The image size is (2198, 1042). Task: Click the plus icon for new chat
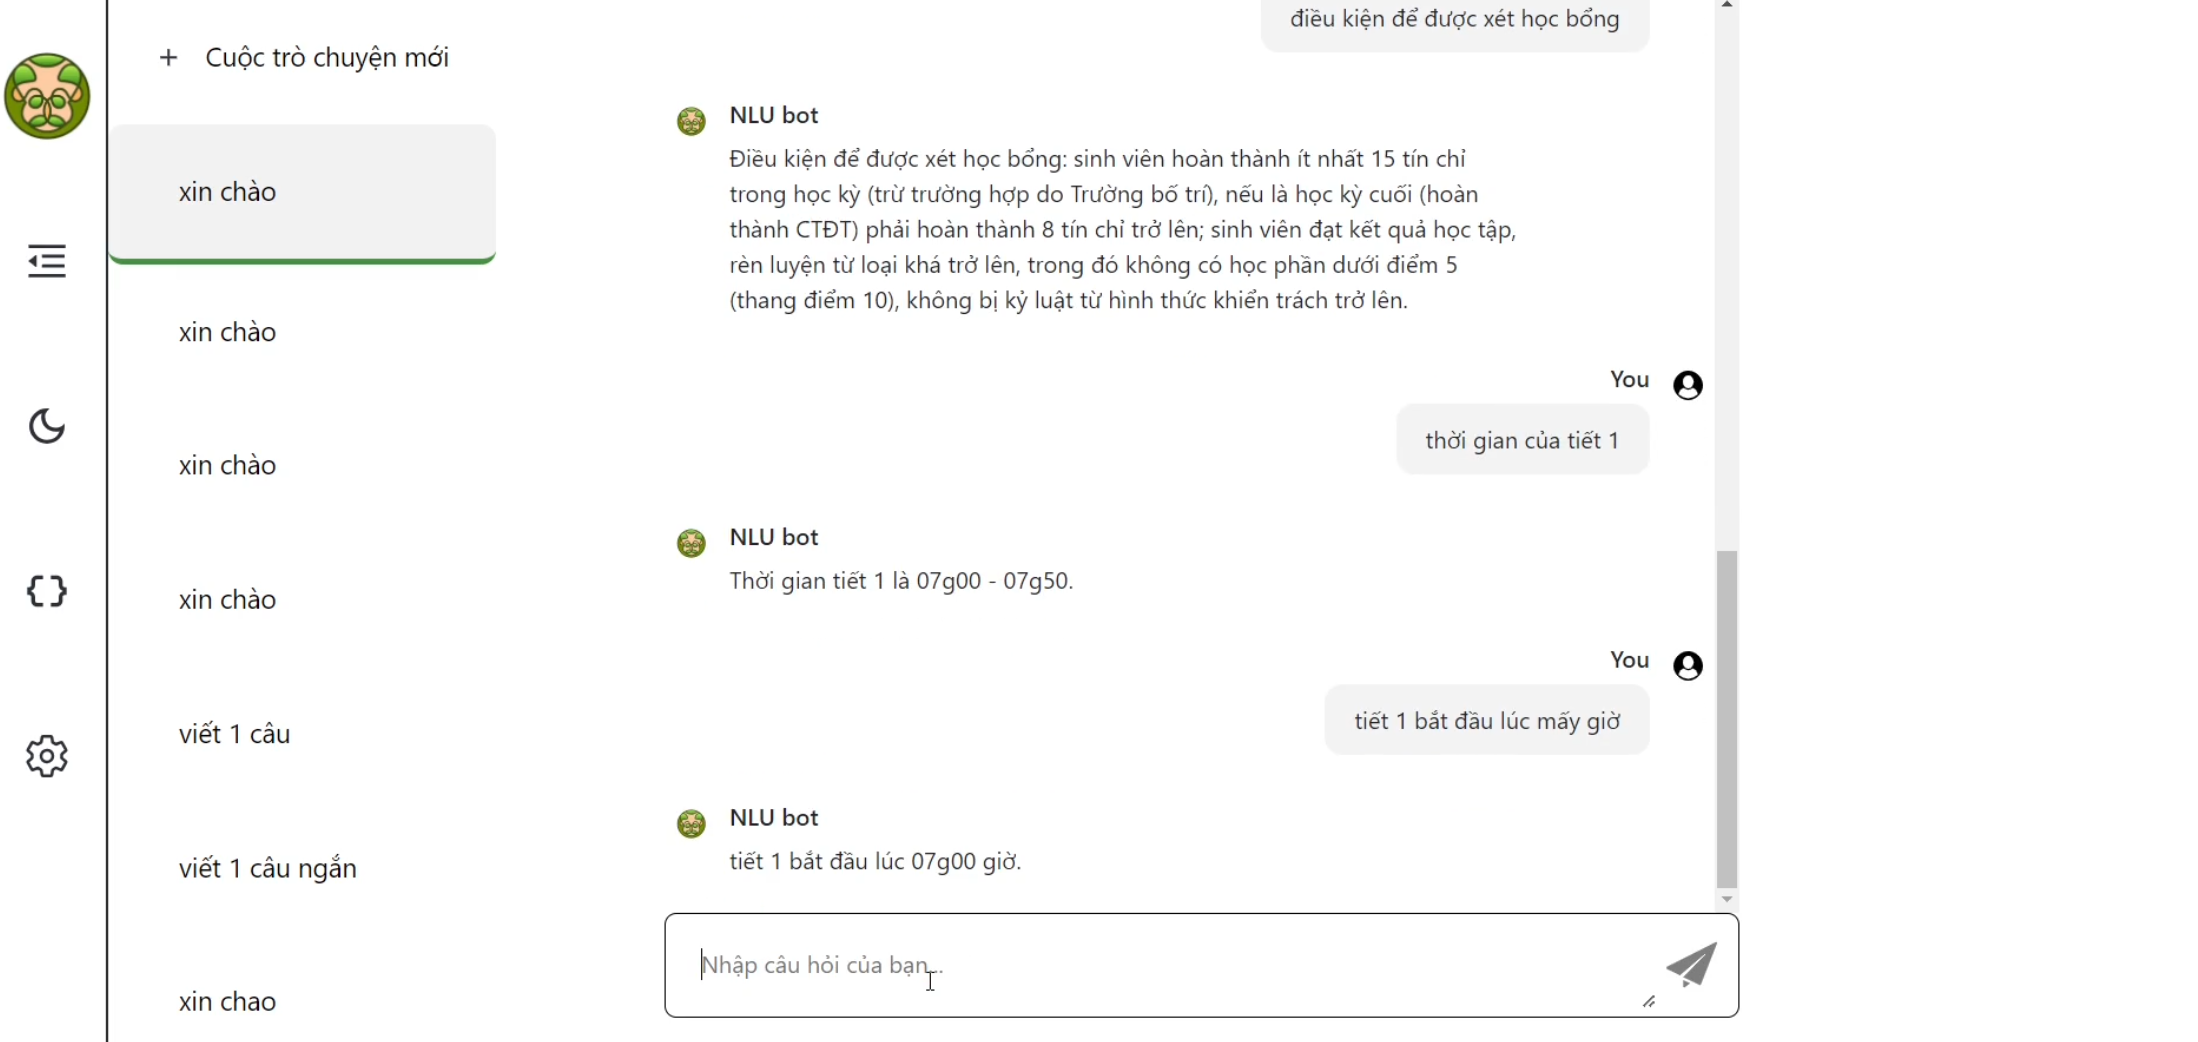(169, 58)
